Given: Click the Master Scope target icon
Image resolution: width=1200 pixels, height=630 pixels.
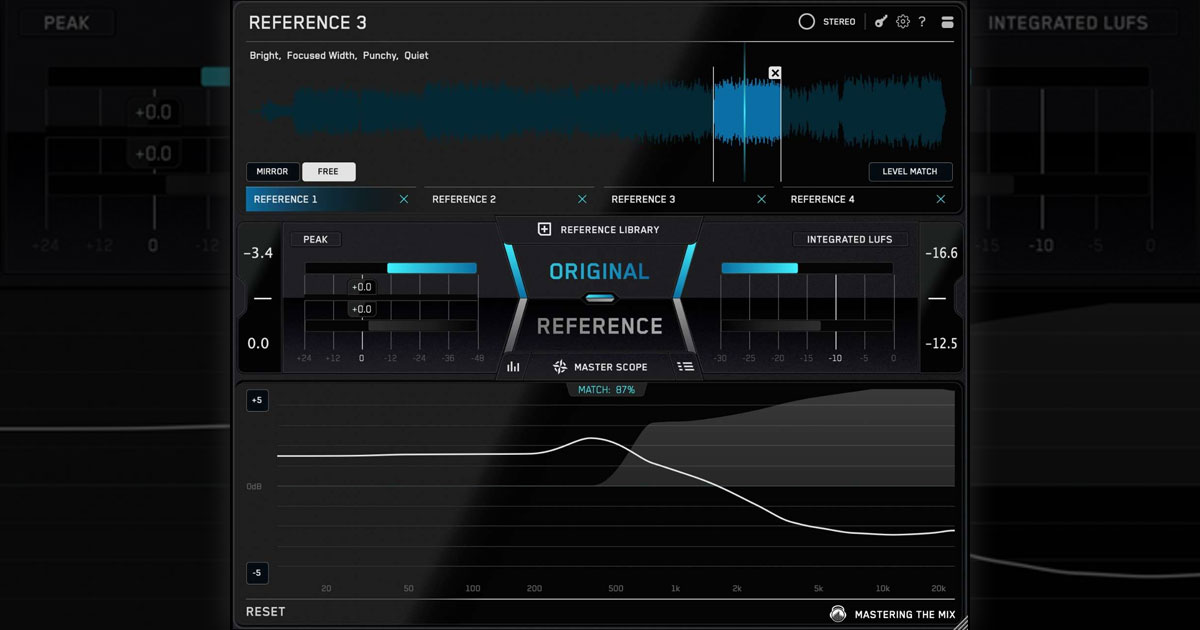Looking at the screenshot, I should (x=560, y=367).
